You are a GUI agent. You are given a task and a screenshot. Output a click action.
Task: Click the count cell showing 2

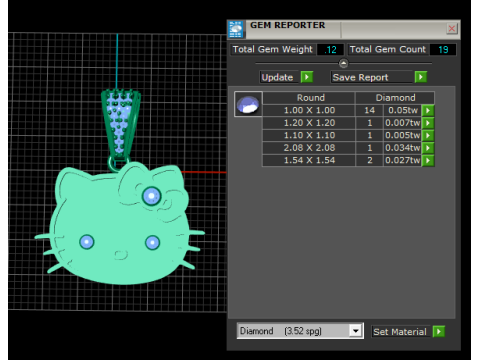click(369, 160)
